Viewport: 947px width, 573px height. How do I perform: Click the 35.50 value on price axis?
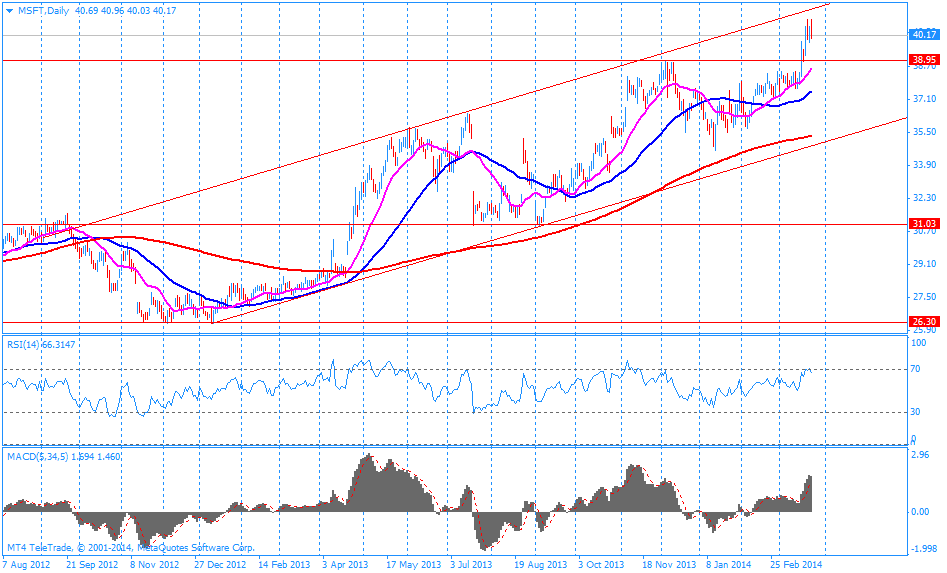click(x=925, y=132)
